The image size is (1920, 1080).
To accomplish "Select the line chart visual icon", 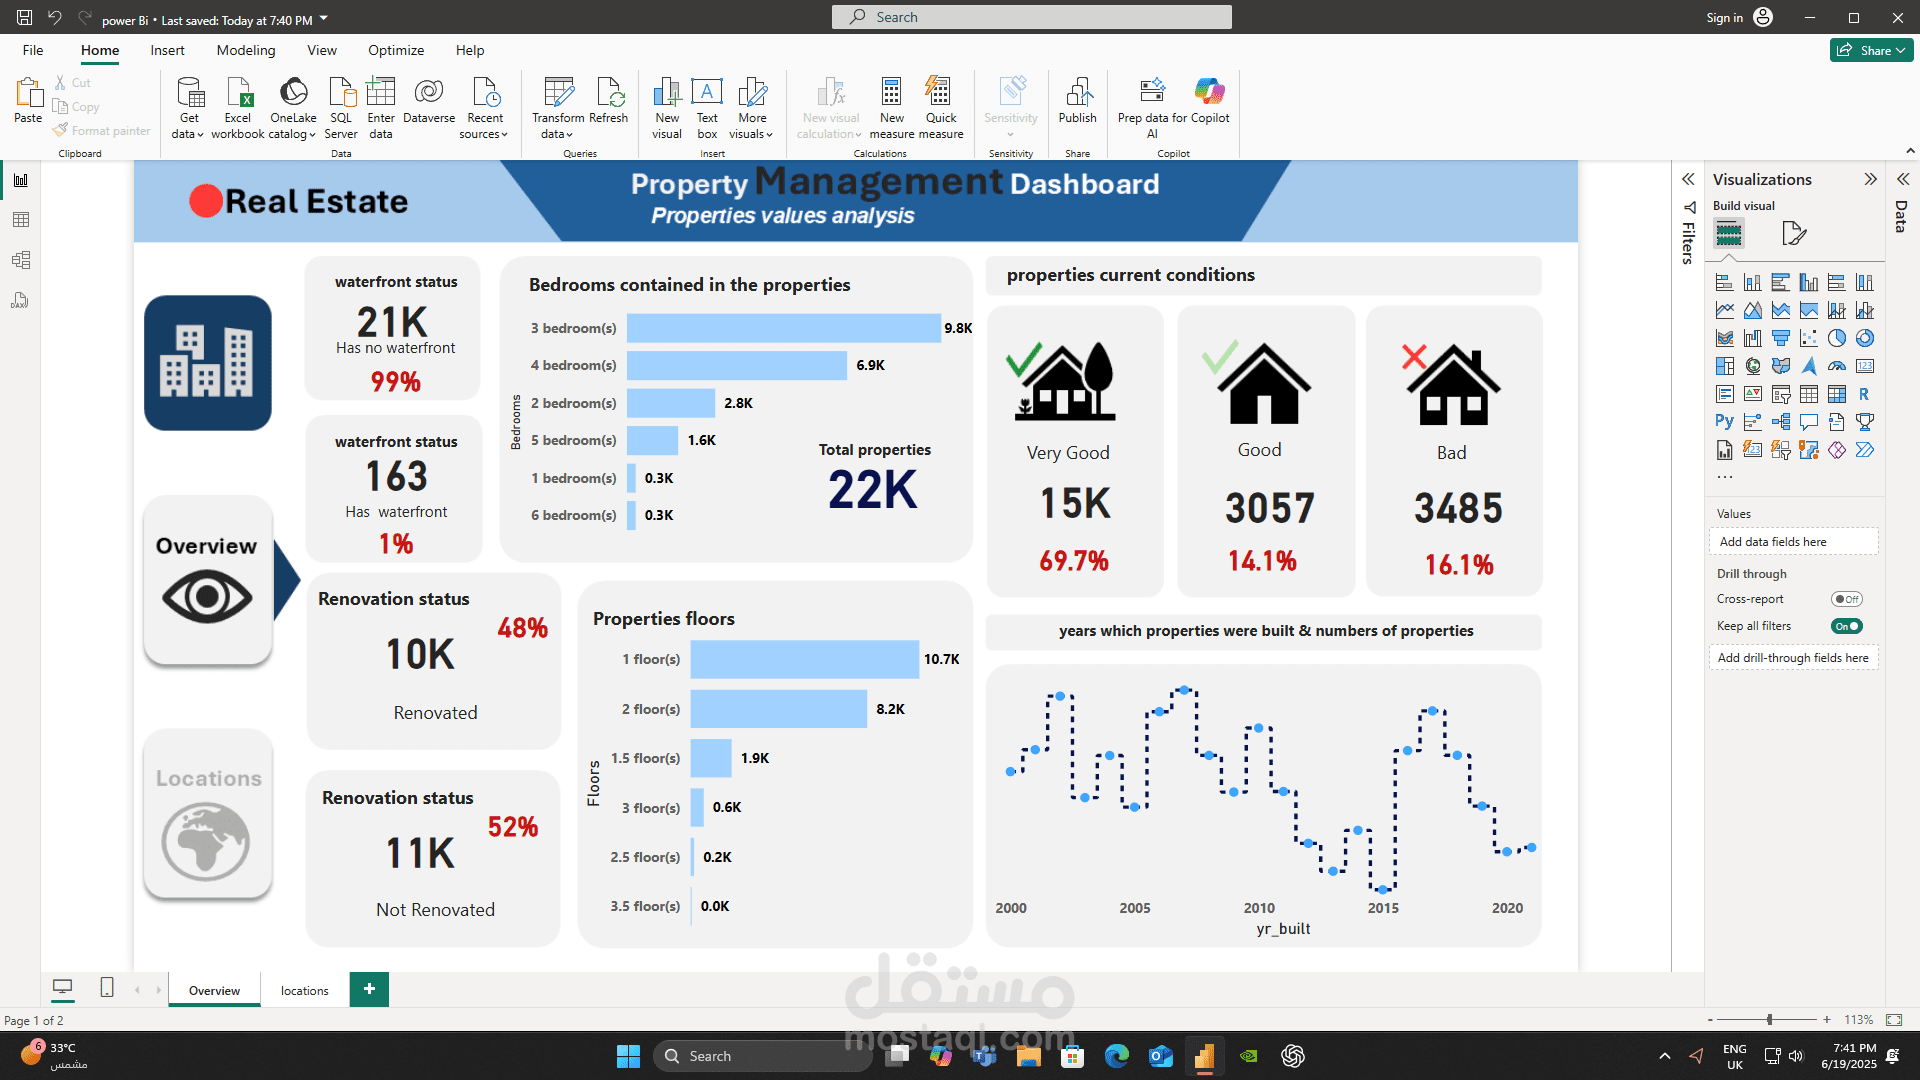I will (1725, 311).
